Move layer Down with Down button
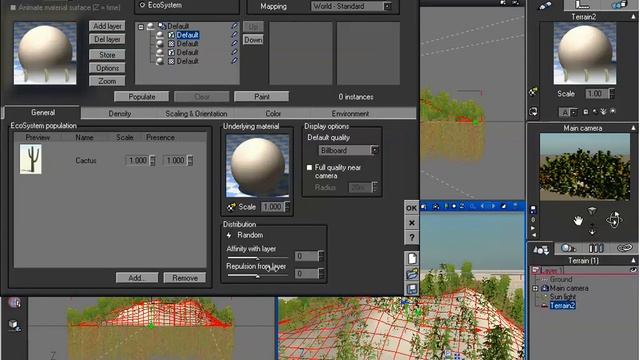The height and width of the screenshot is (360, 640). [253, 40]
